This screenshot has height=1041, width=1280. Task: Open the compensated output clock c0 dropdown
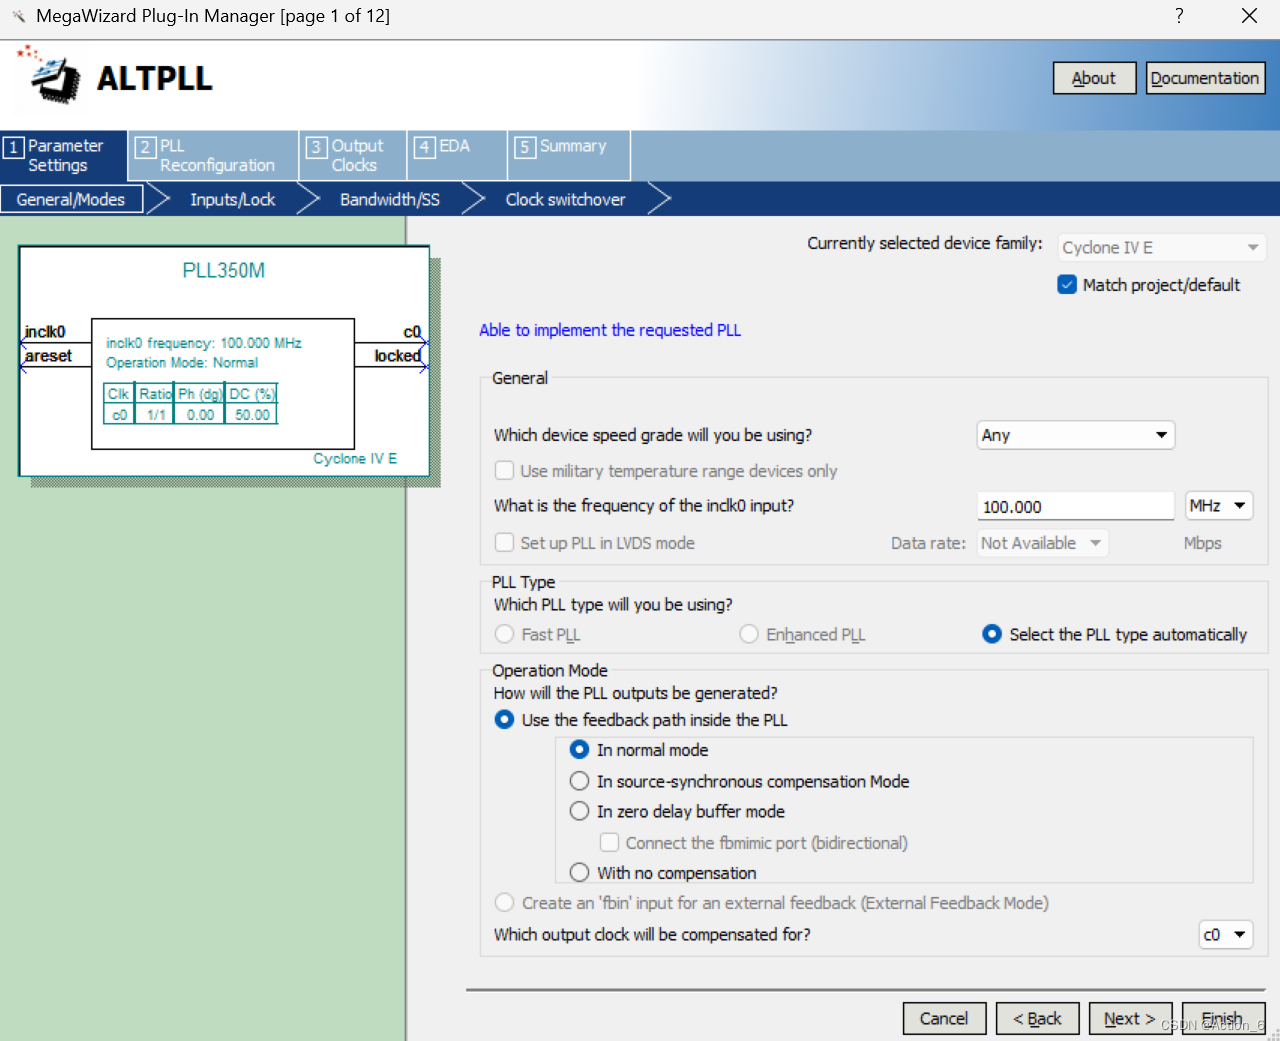point(1225,935)
